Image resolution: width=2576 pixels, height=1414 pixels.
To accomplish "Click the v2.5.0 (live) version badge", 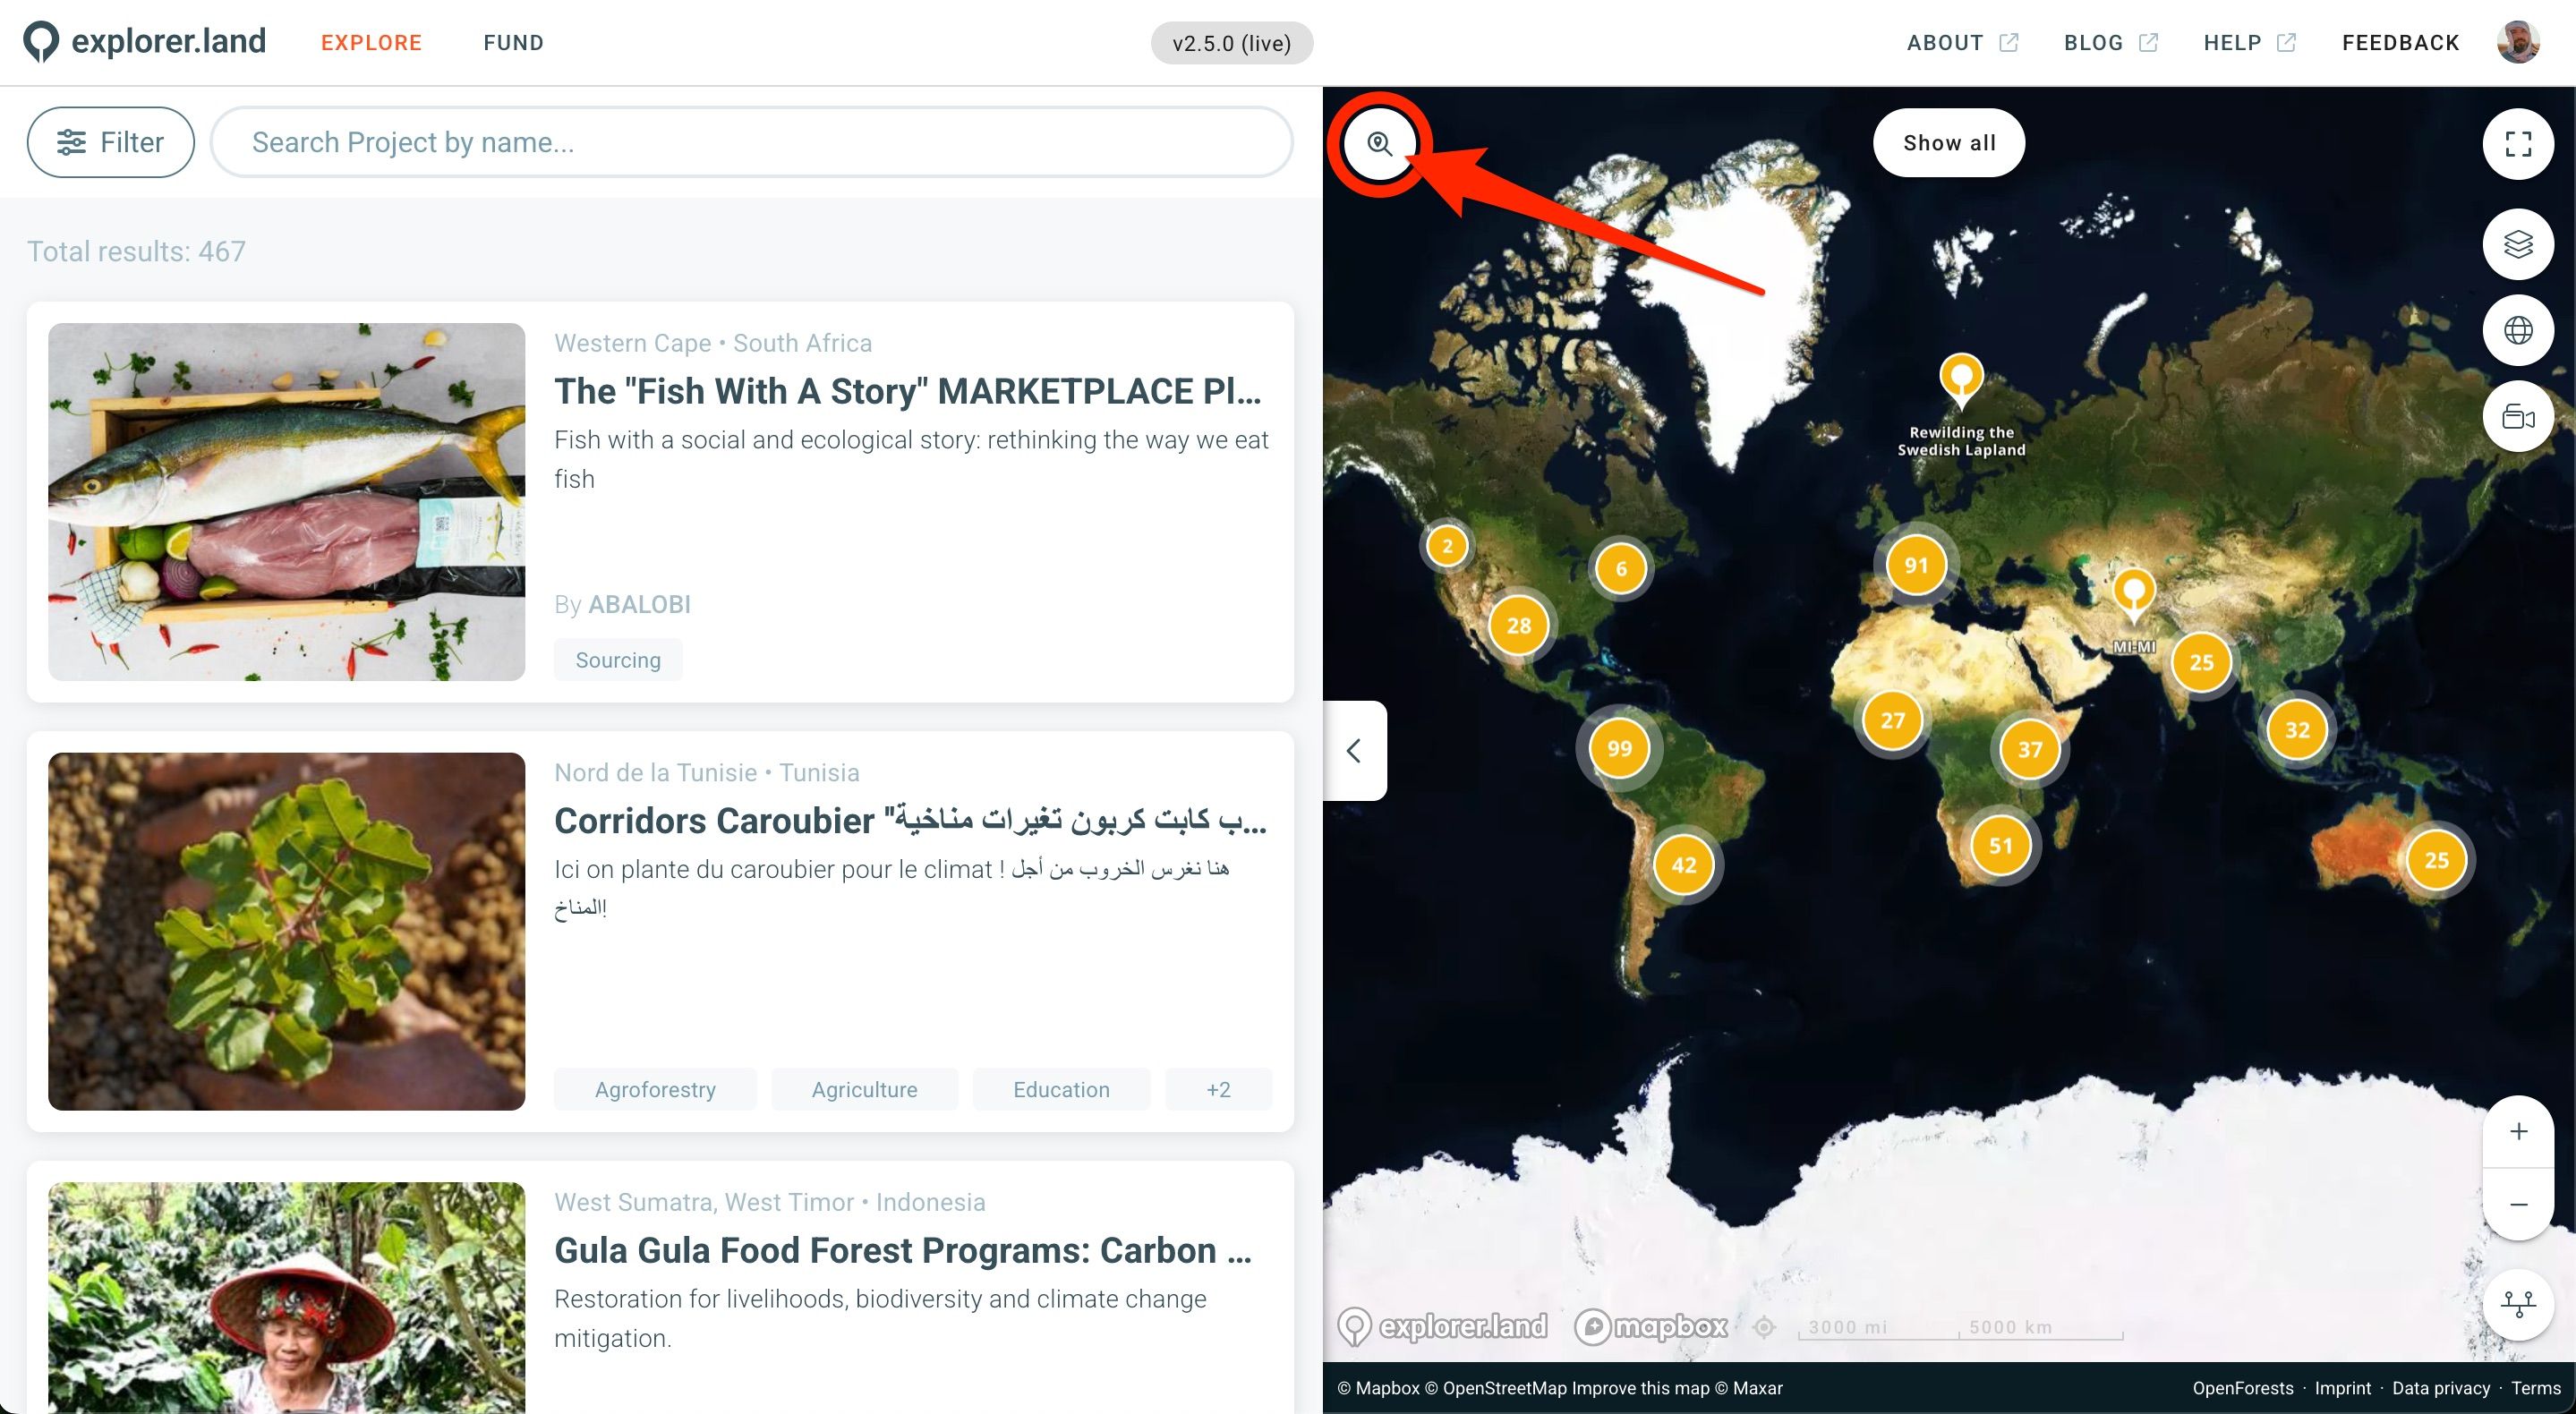I will 1232,43.
